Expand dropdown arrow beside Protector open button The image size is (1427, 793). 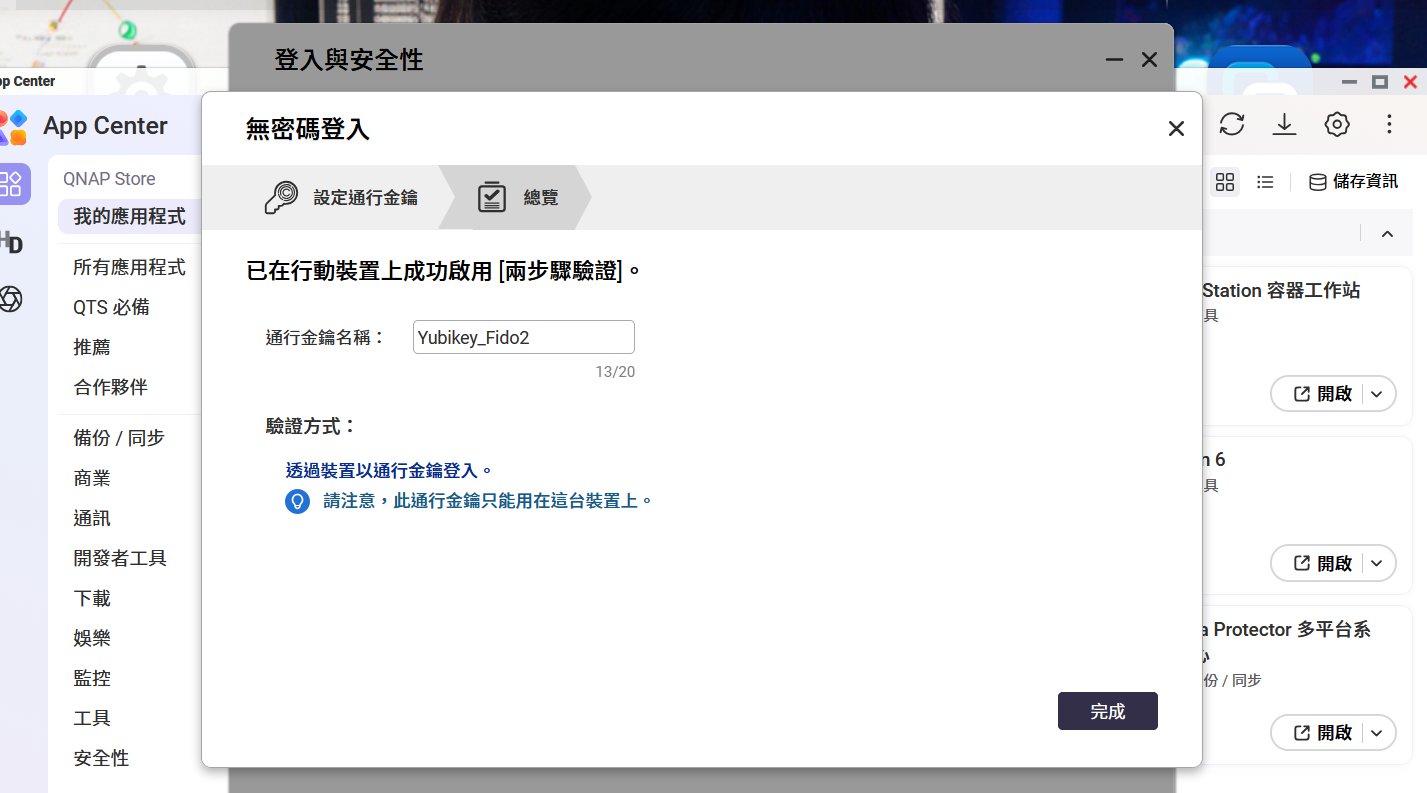1377,733
